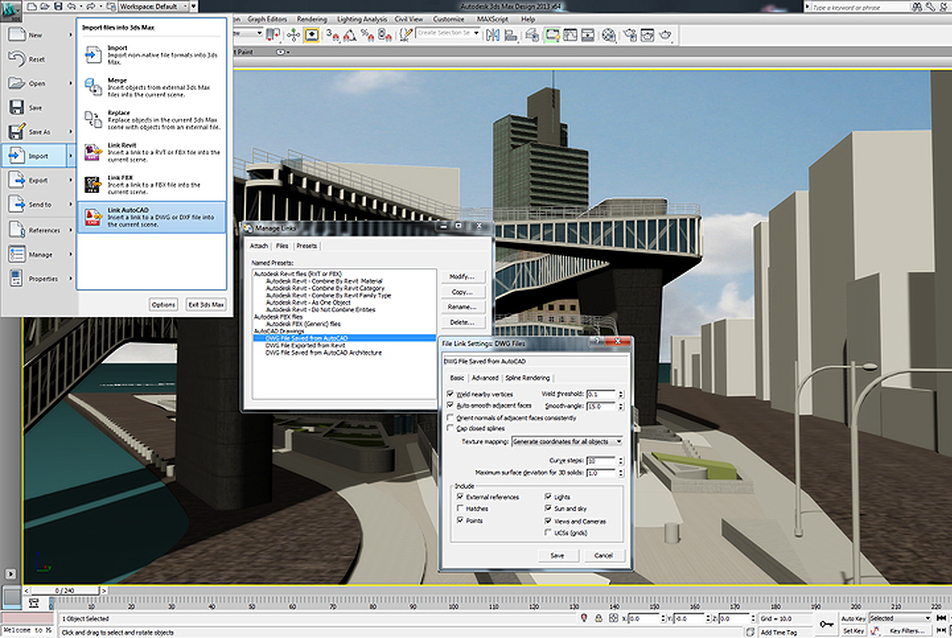Viewport: 952px width, 638px height.
Task: Click the Modify... button in Manage Links
Action: 462,277
